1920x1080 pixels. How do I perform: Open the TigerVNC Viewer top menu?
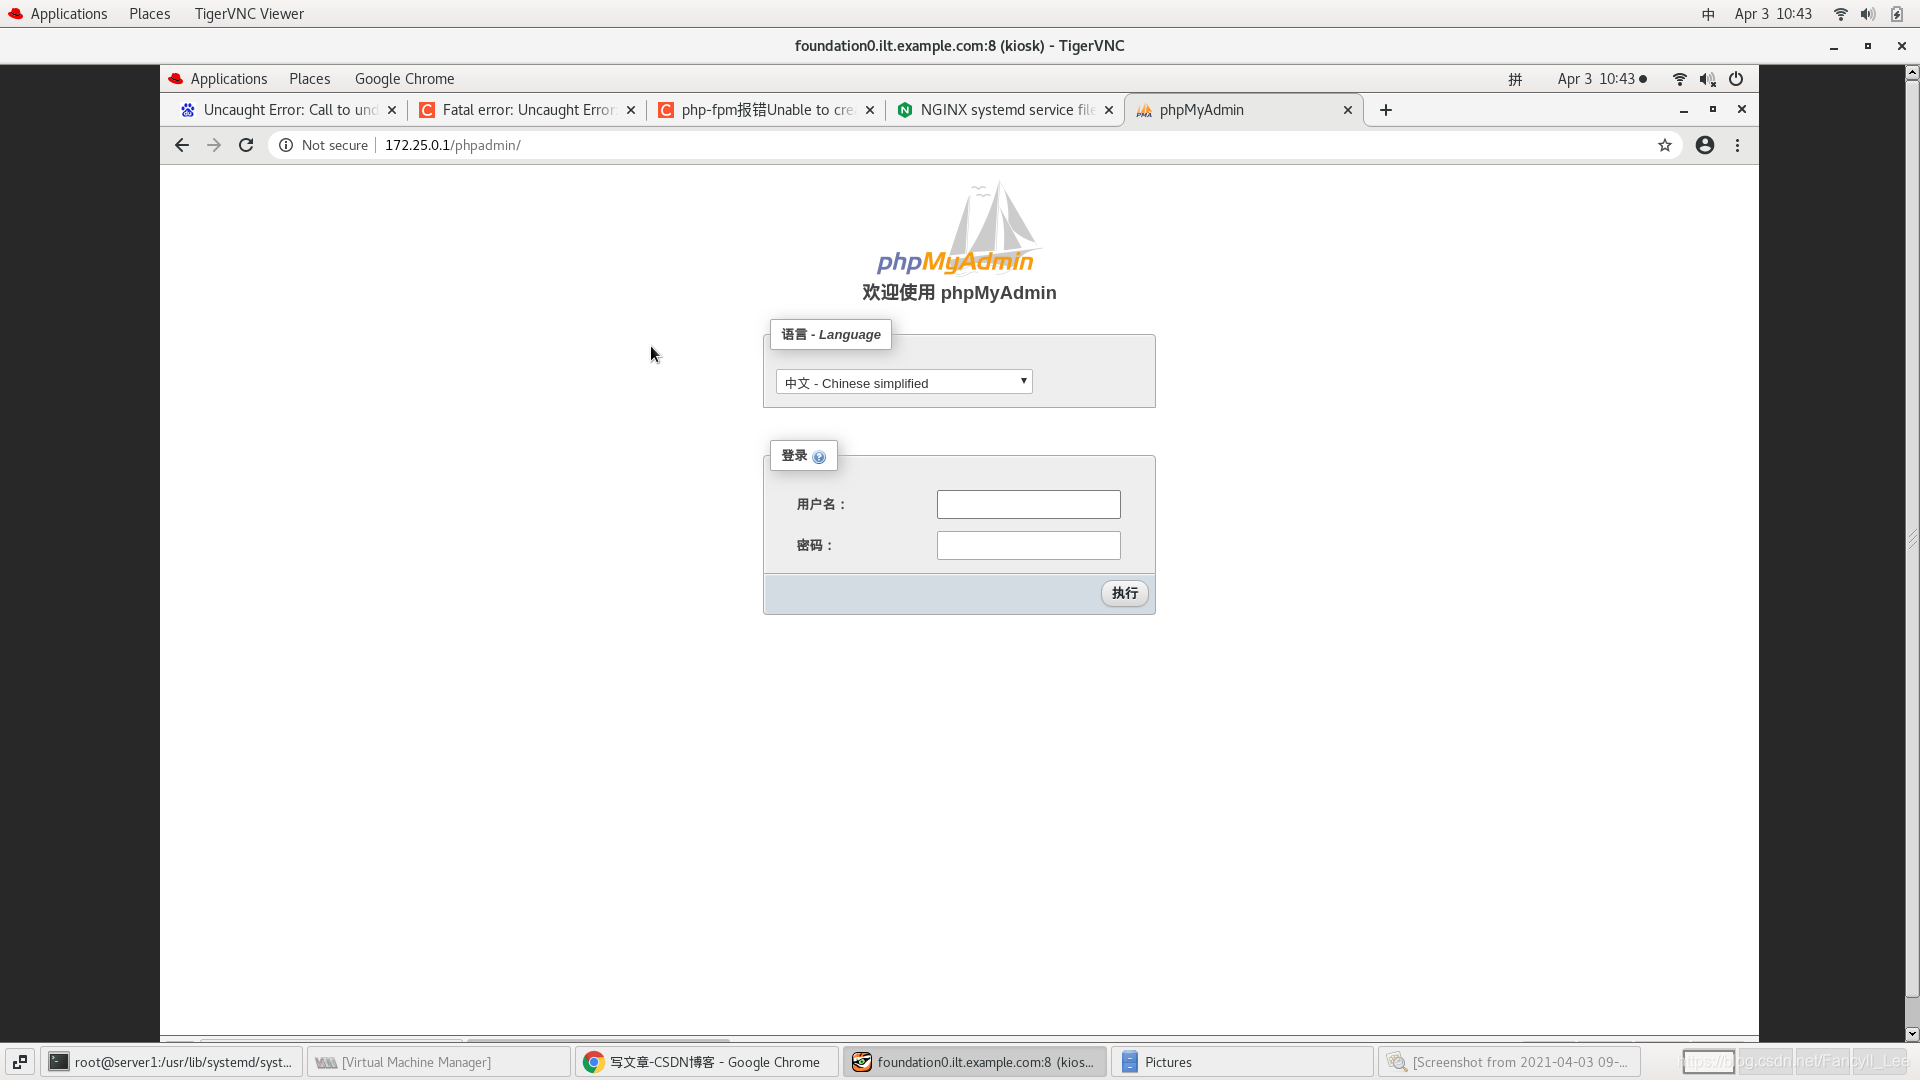[x=249, y=14]
